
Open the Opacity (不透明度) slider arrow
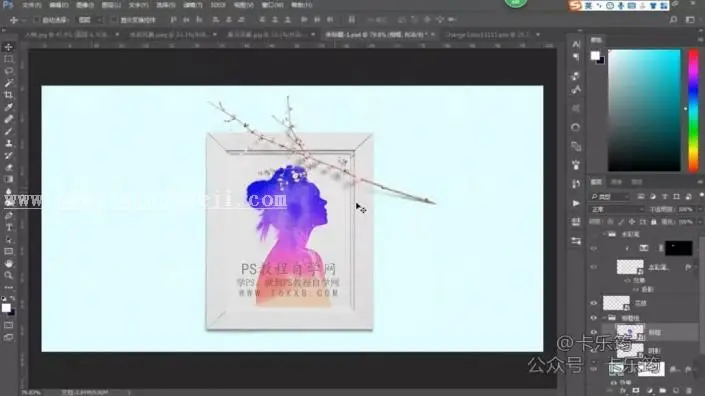pyautogui.click(x=699, y=209)
